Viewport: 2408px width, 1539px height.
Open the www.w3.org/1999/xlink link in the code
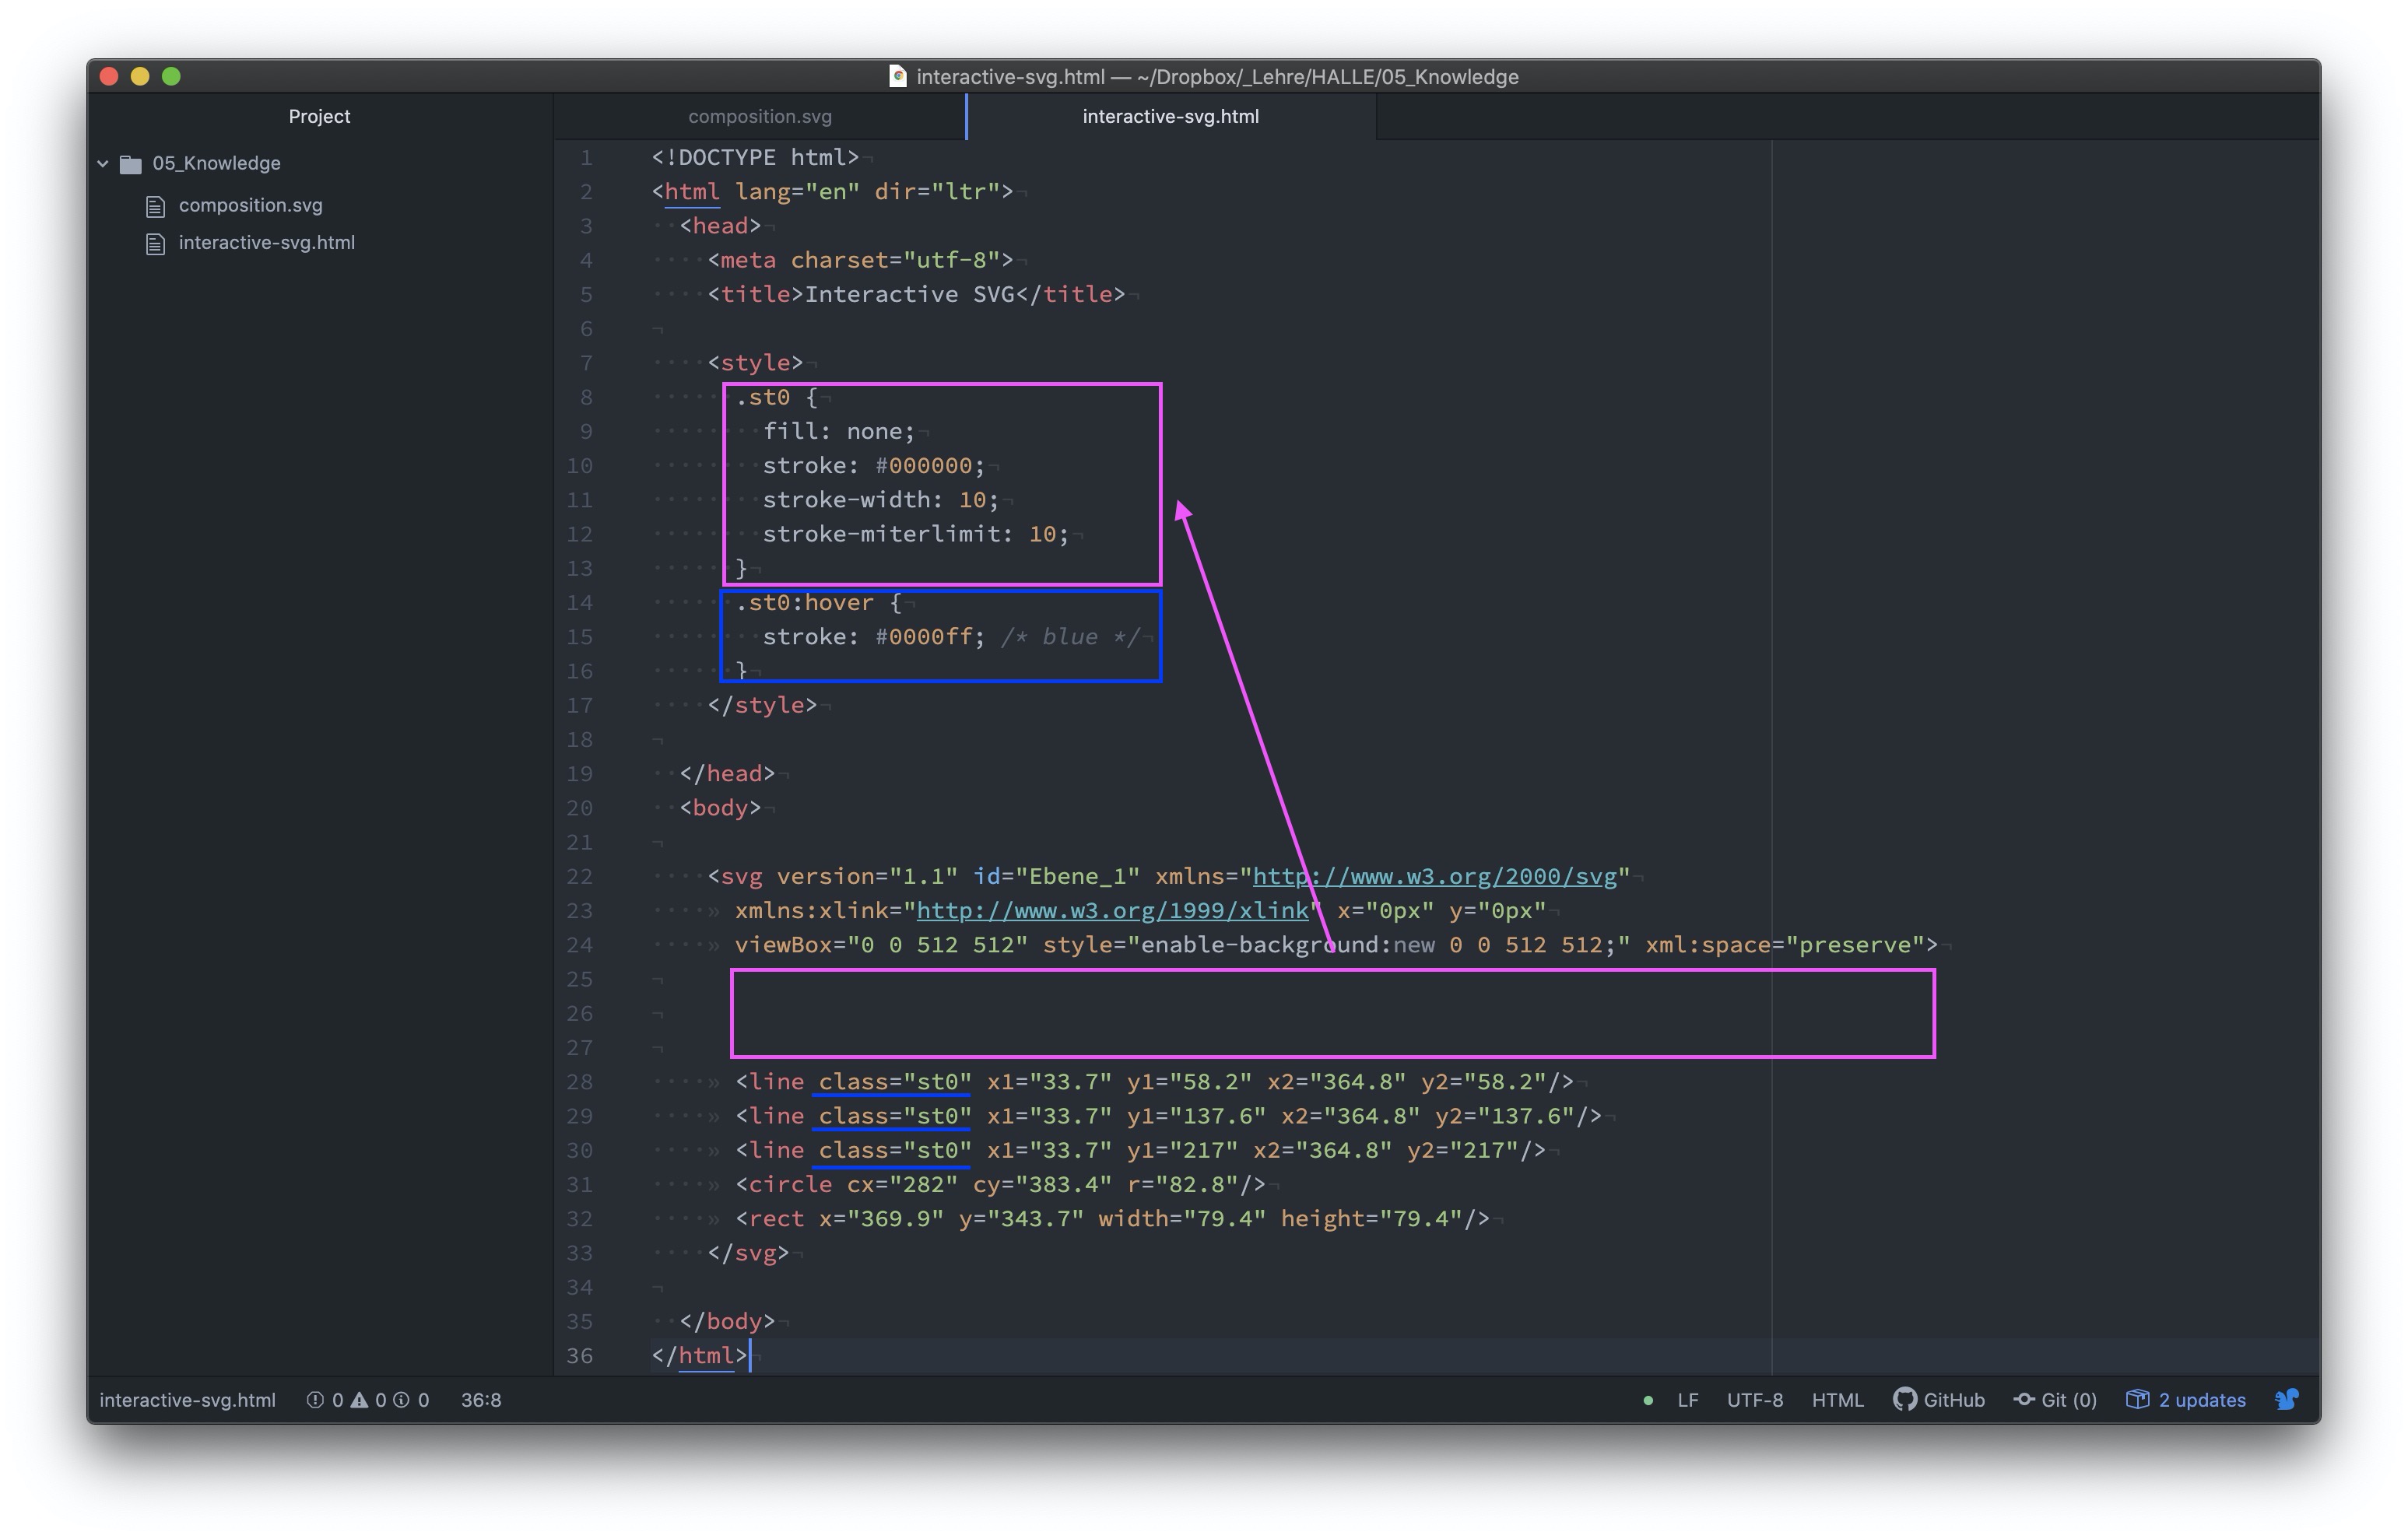click(x=1112, y=910)
